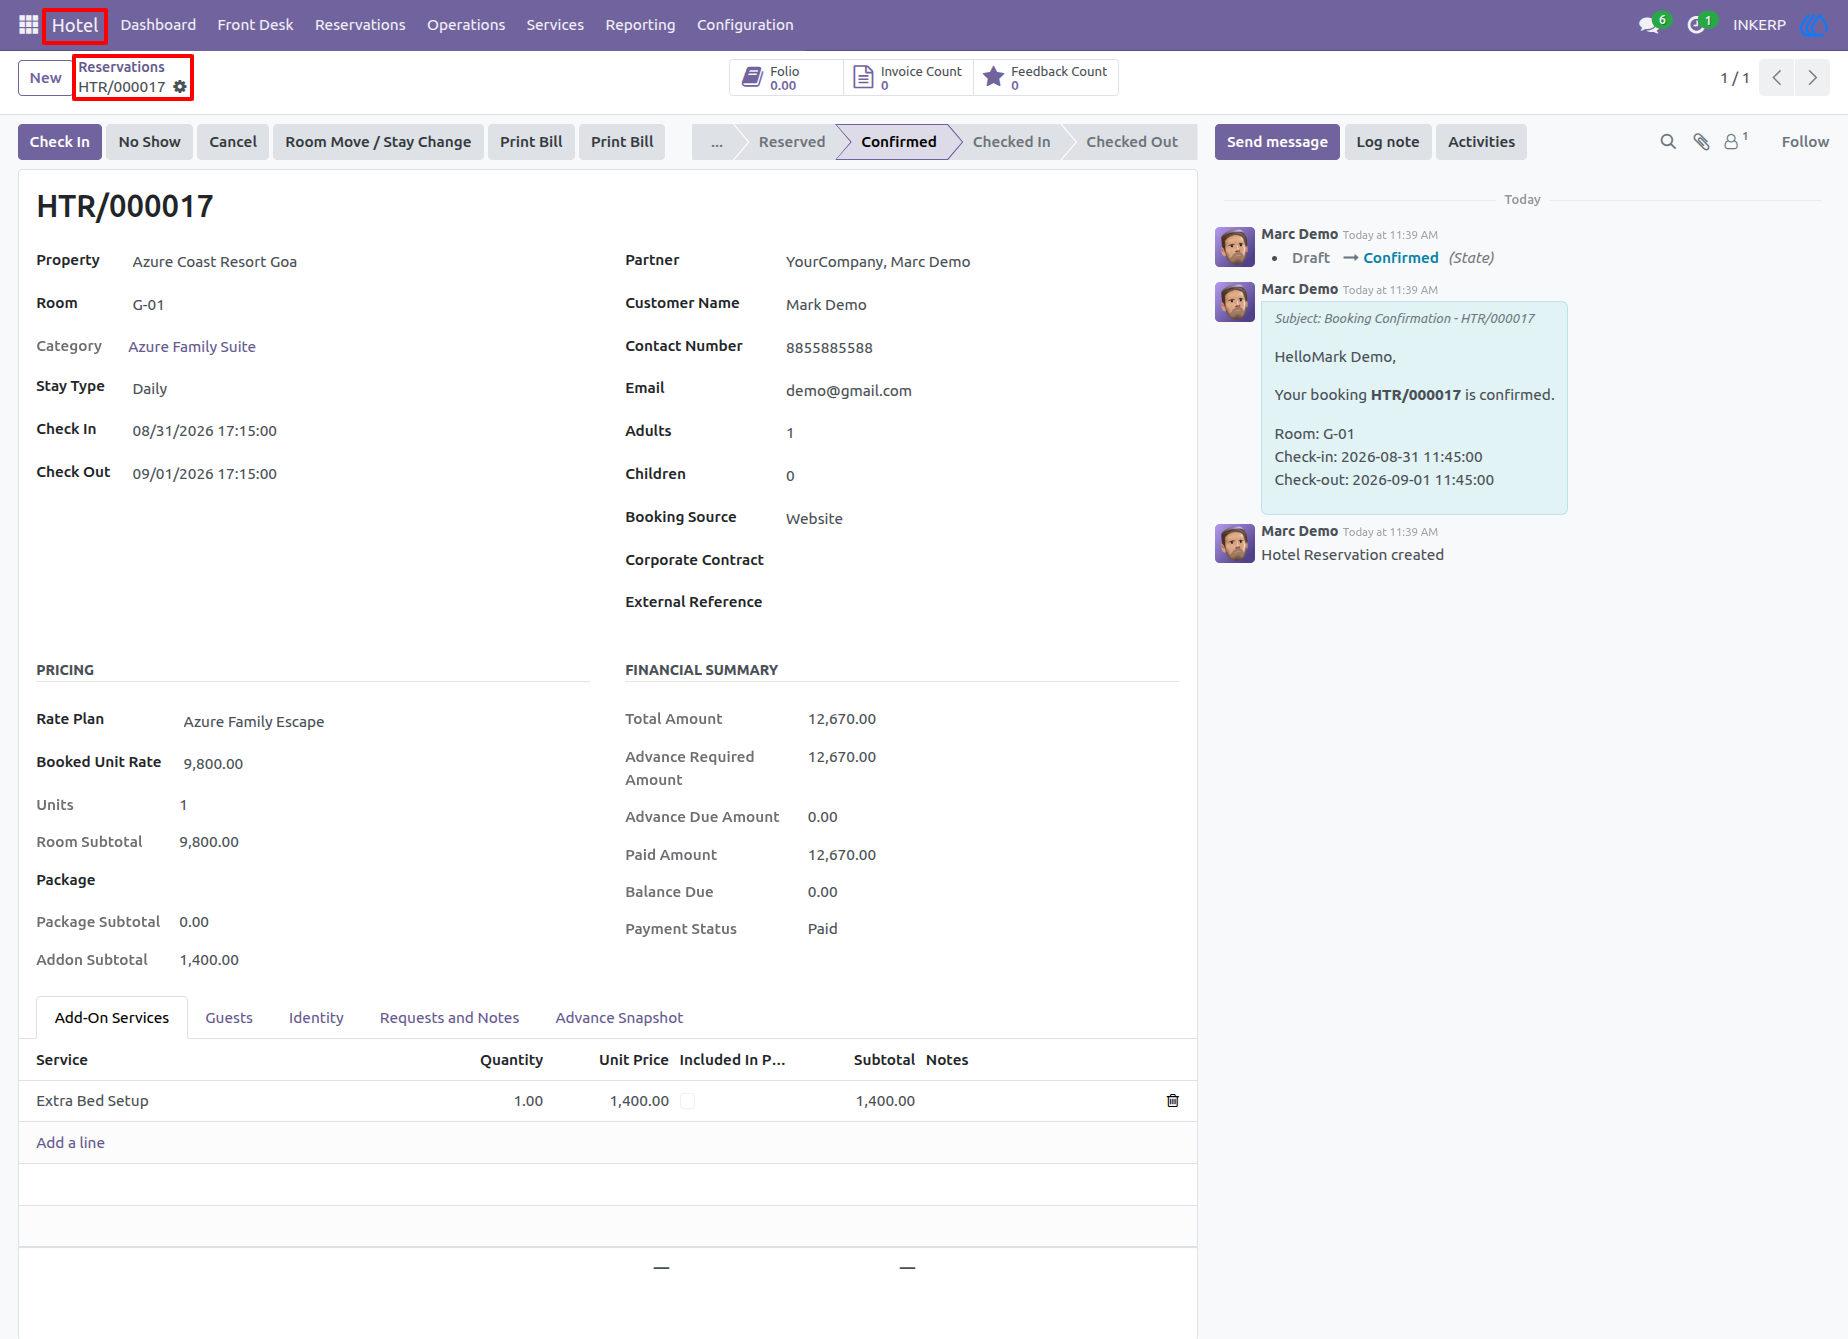
Task: Open the Reporting menu
Action: [x=640, y=25]
